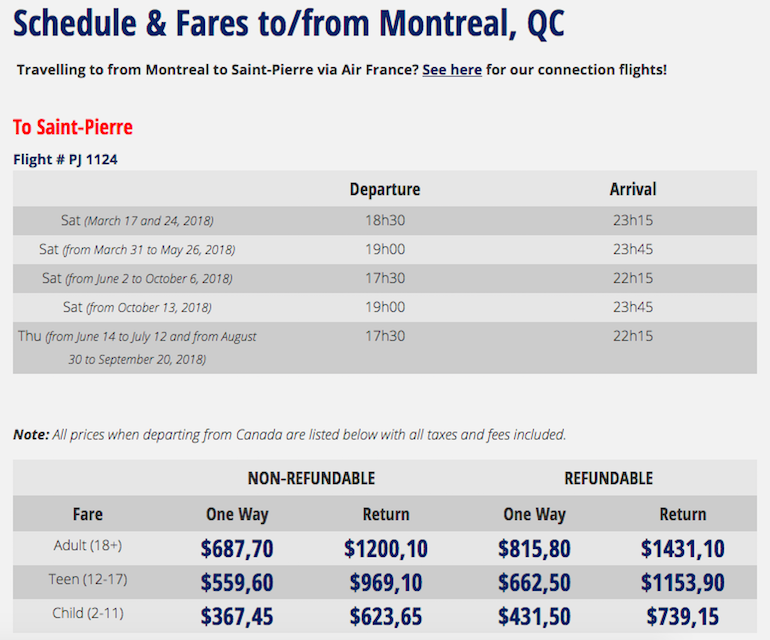The width and height of the screenshot is (770, 640).
Task: Click the Fare column header
Action: tap(88, 514)
